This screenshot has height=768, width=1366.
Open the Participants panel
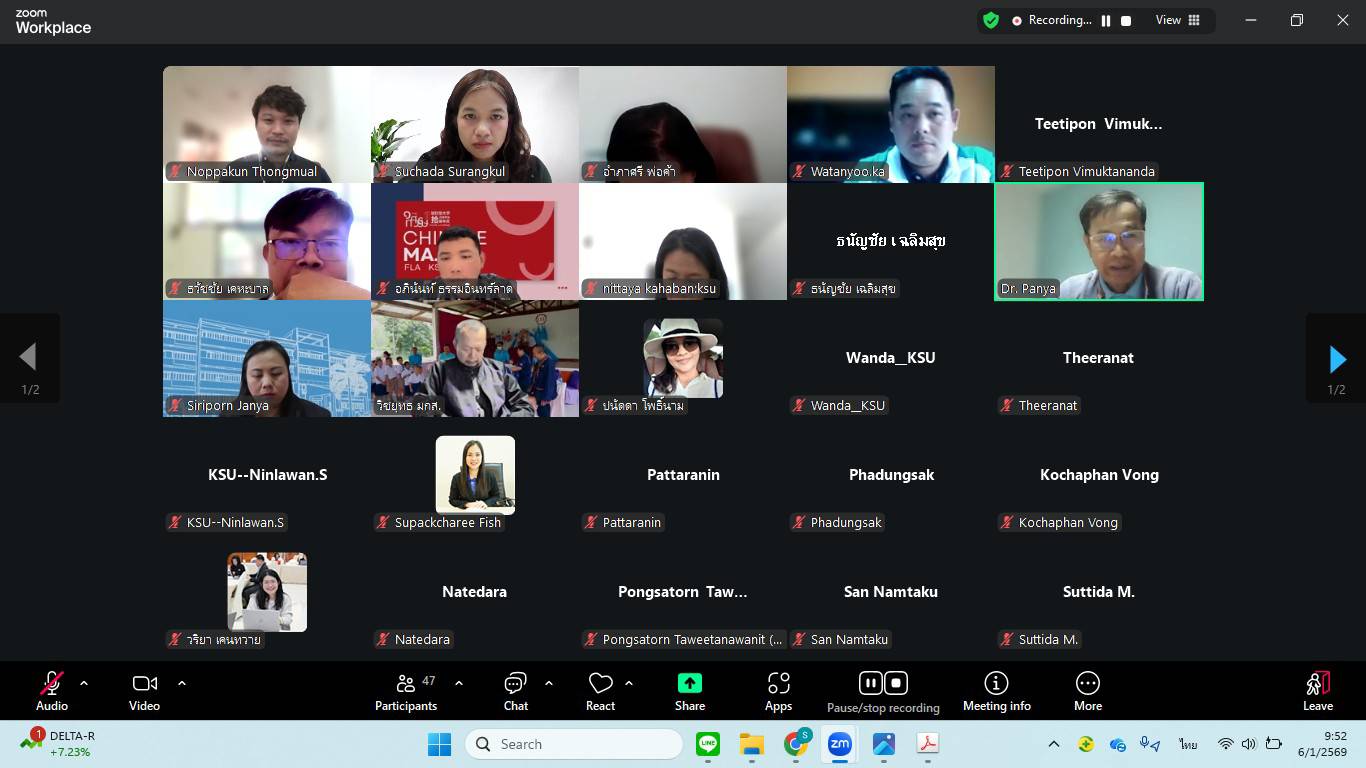click(406, 691)
